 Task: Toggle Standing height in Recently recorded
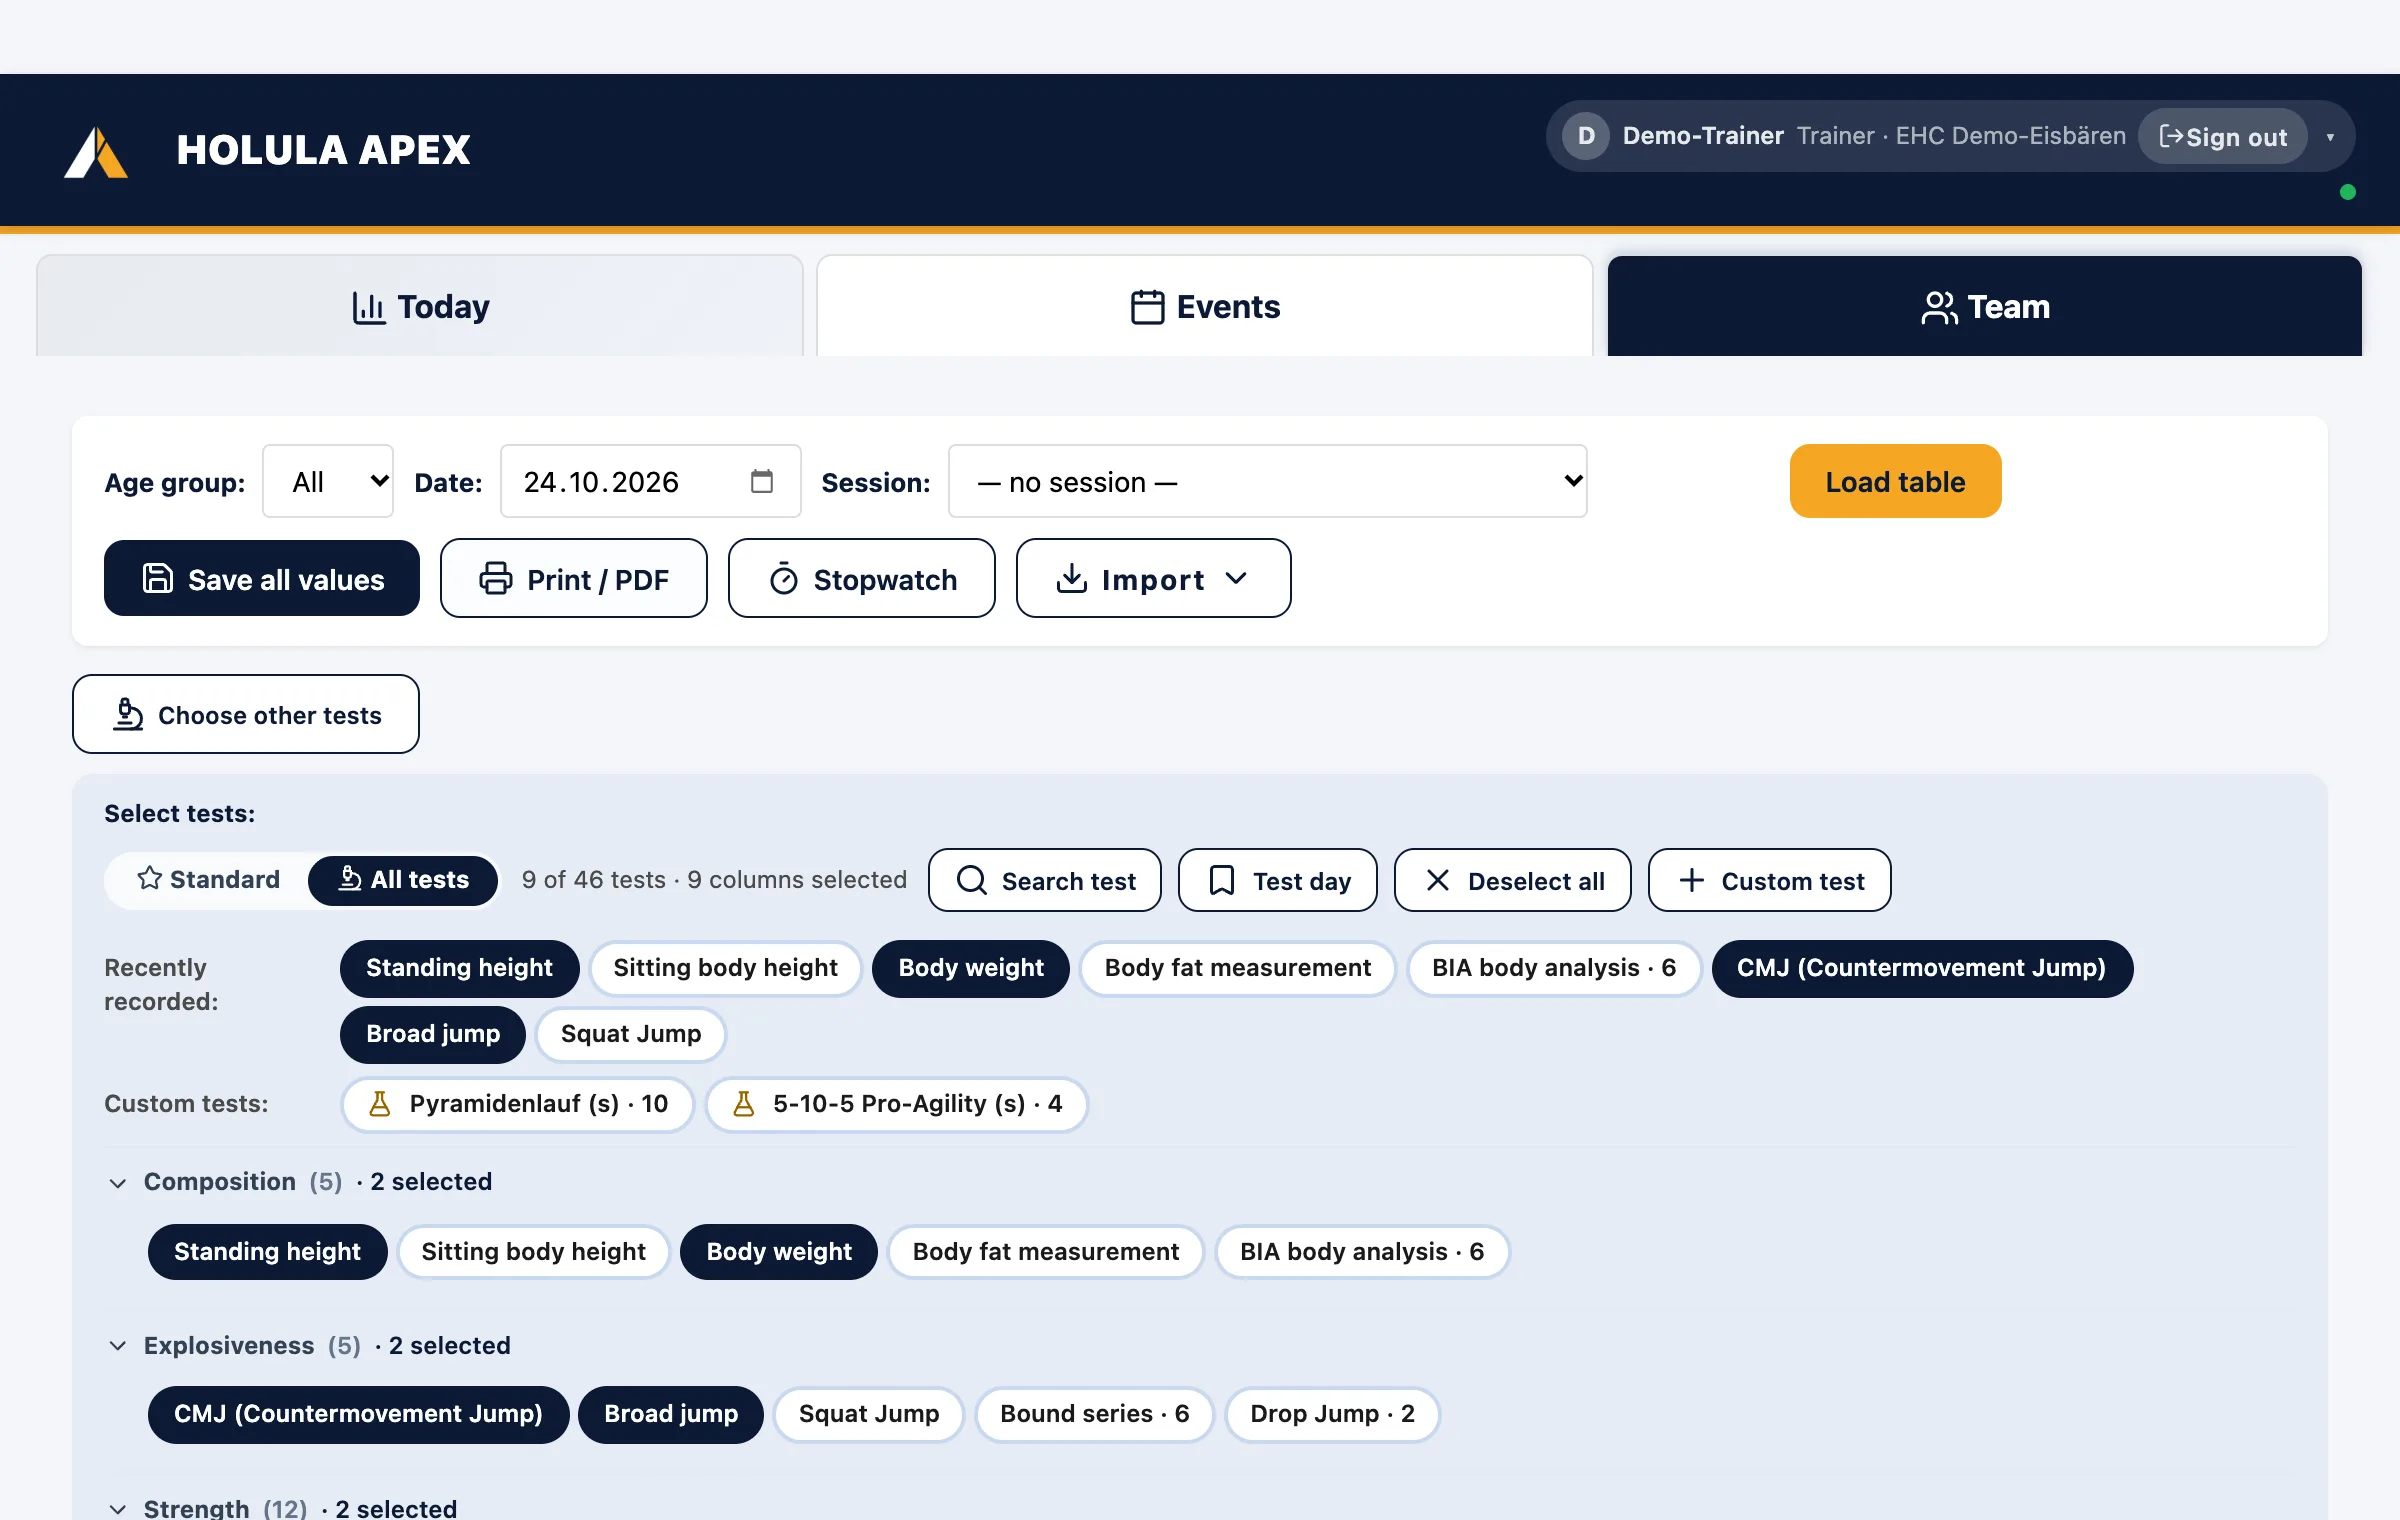(x=459, y=968)
